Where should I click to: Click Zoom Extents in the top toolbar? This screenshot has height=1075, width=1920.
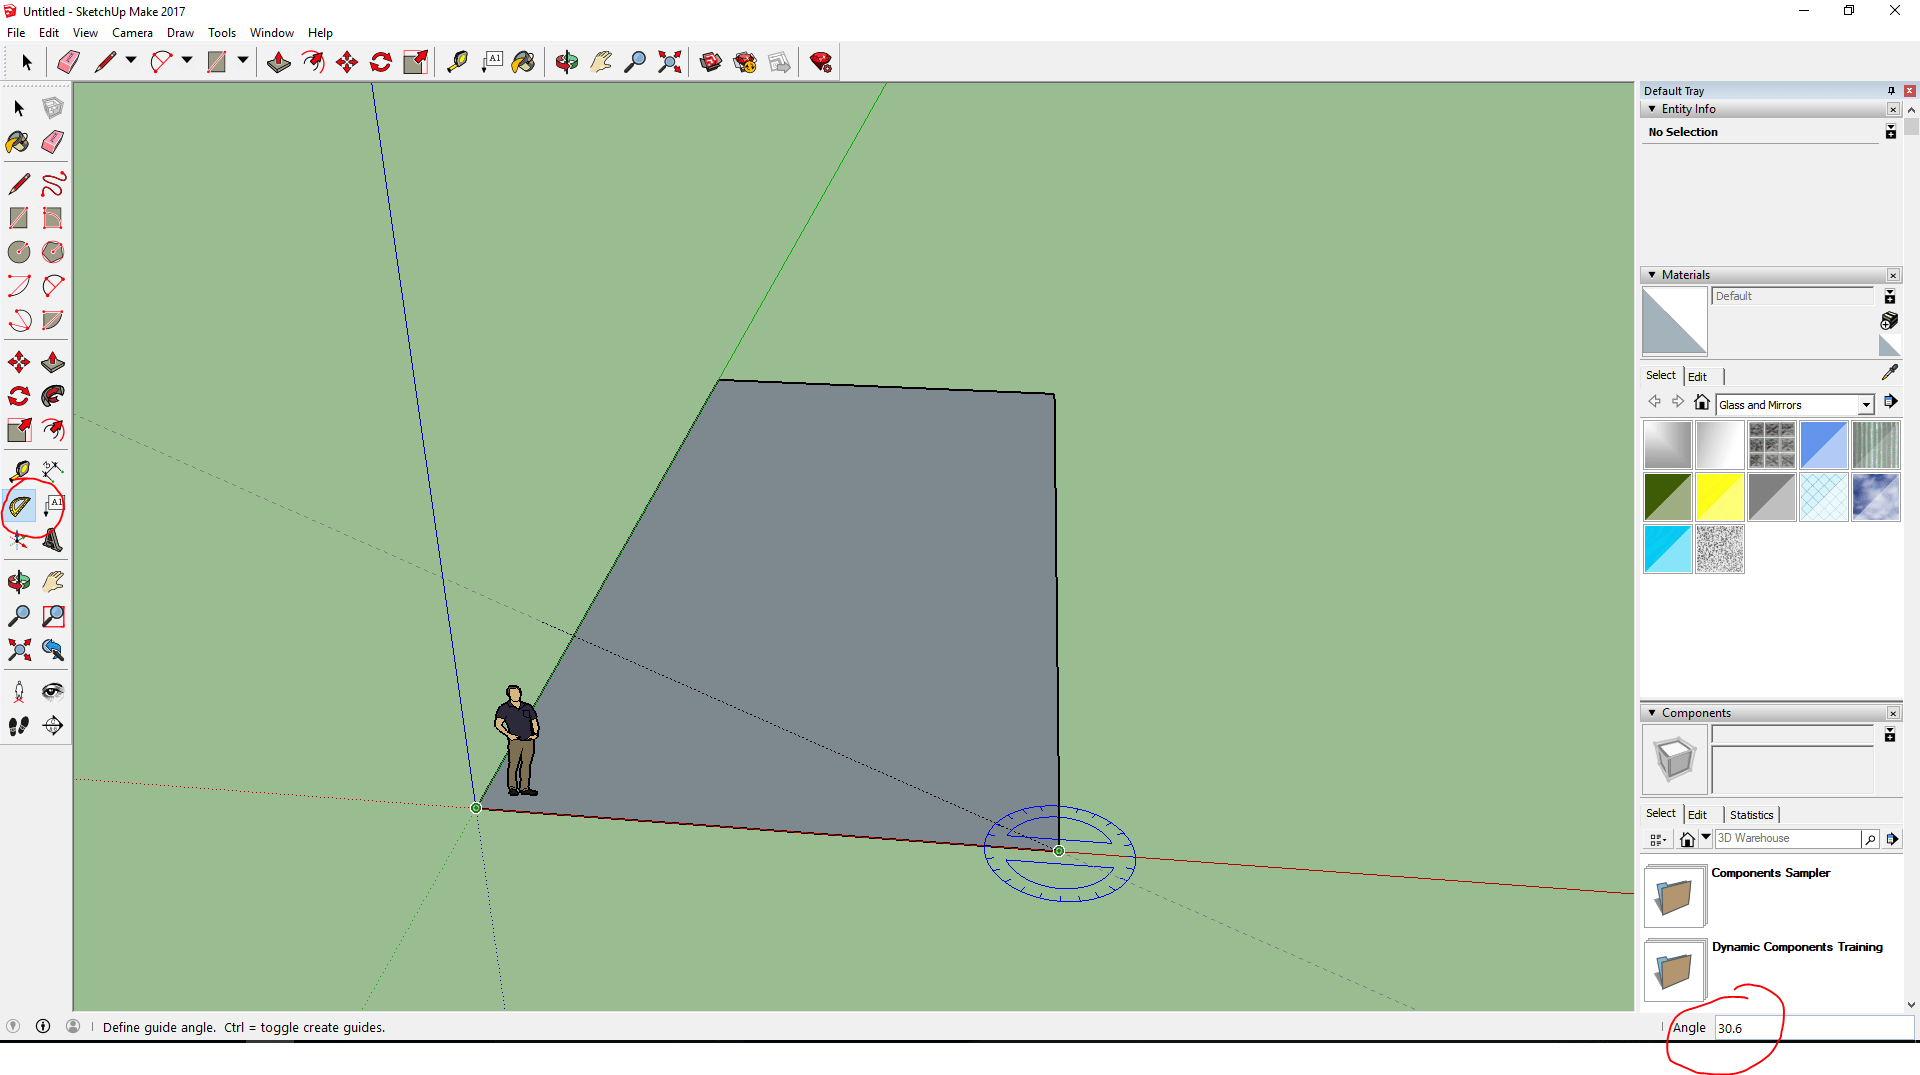pyautogui.click(x=669, y=62)
